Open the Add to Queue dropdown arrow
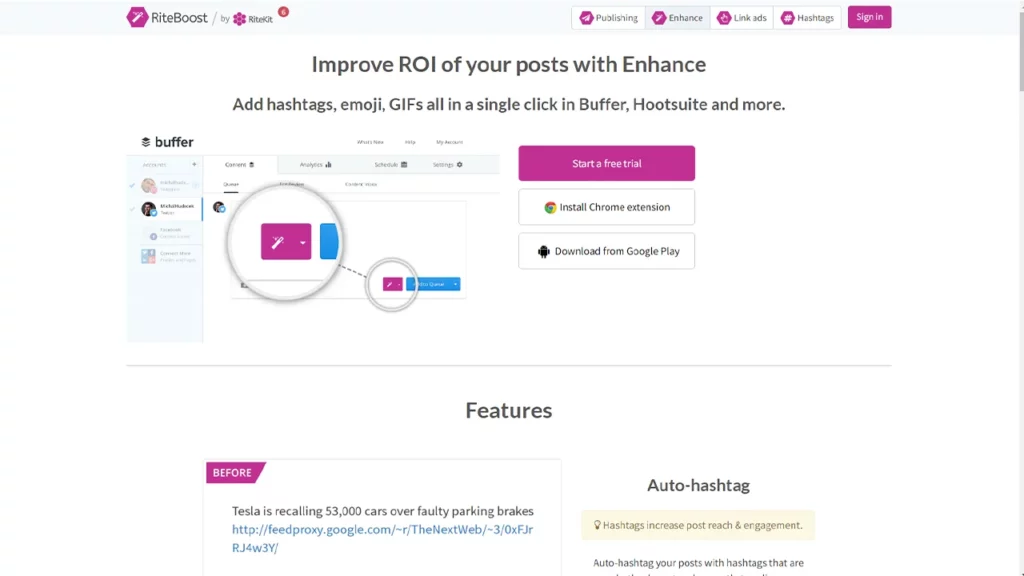This screenshot has width=1024, height=576. (455, 284)
